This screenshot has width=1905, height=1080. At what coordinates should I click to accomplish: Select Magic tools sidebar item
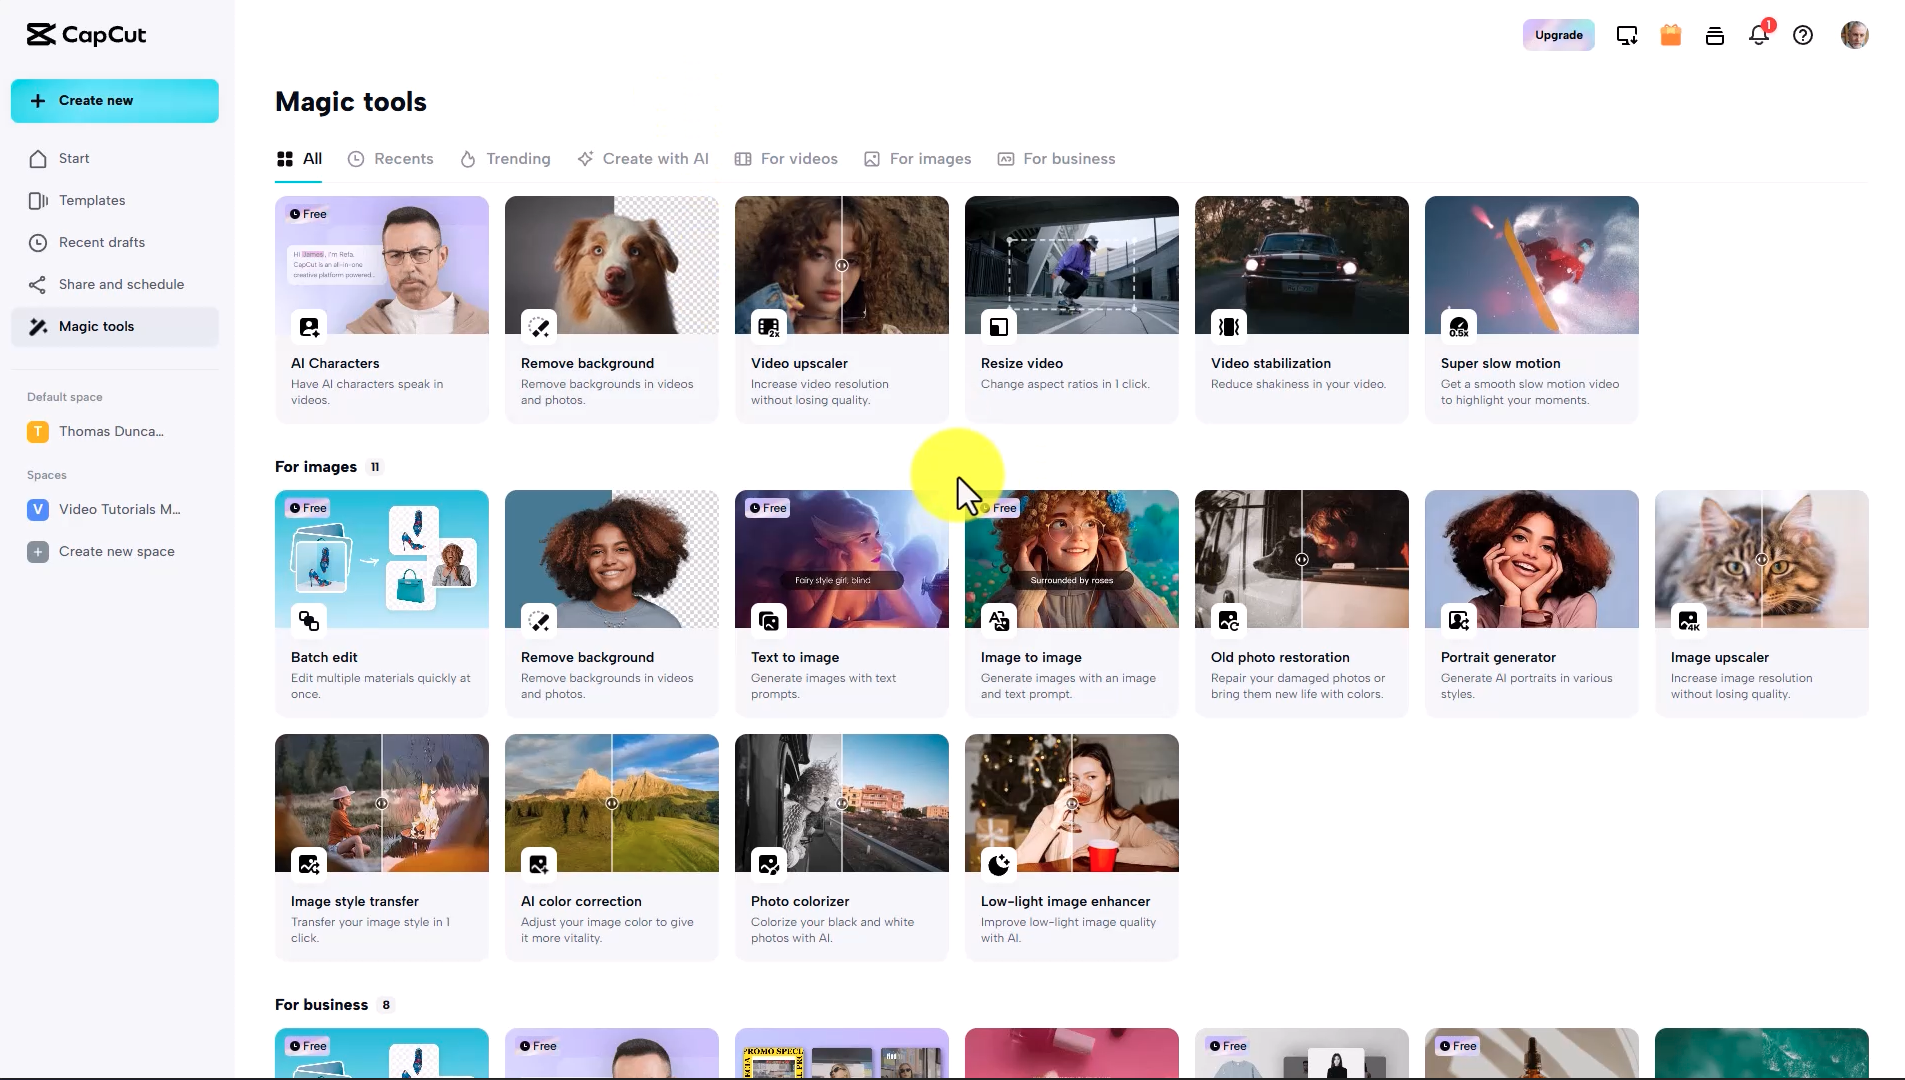pyautogui.click(x=115, y=327)
